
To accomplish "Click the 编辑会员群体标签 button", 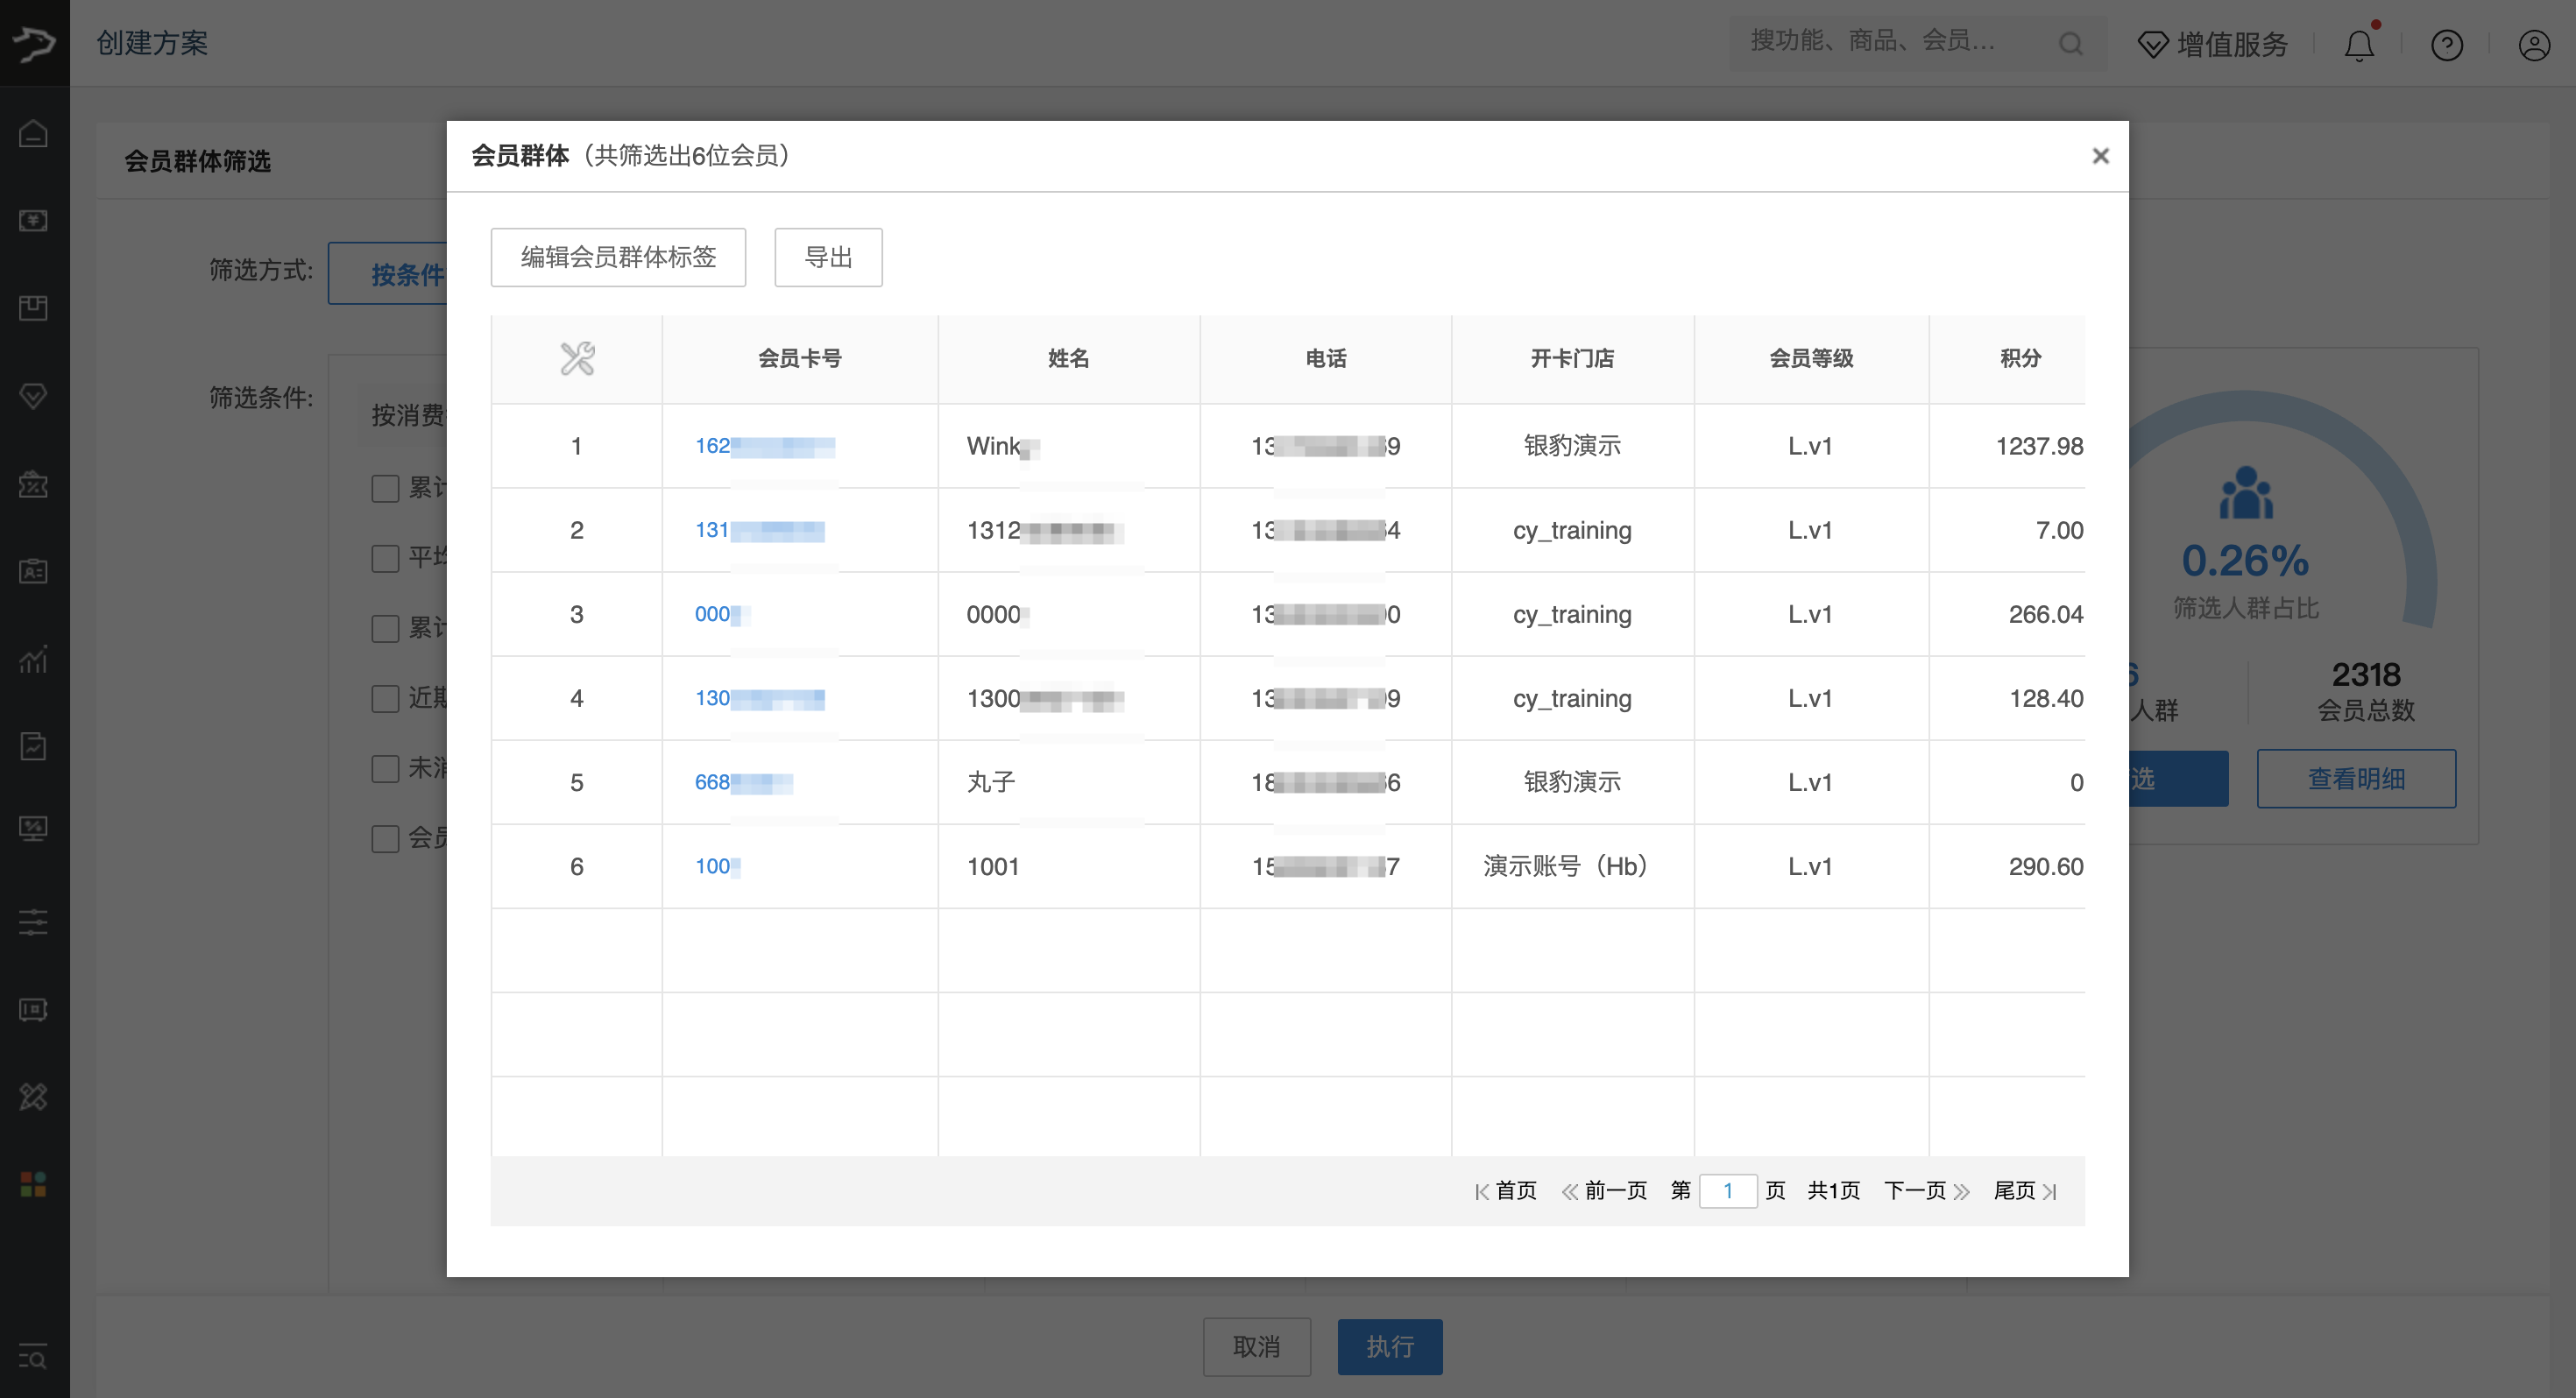I will click(x=618, y=257).
